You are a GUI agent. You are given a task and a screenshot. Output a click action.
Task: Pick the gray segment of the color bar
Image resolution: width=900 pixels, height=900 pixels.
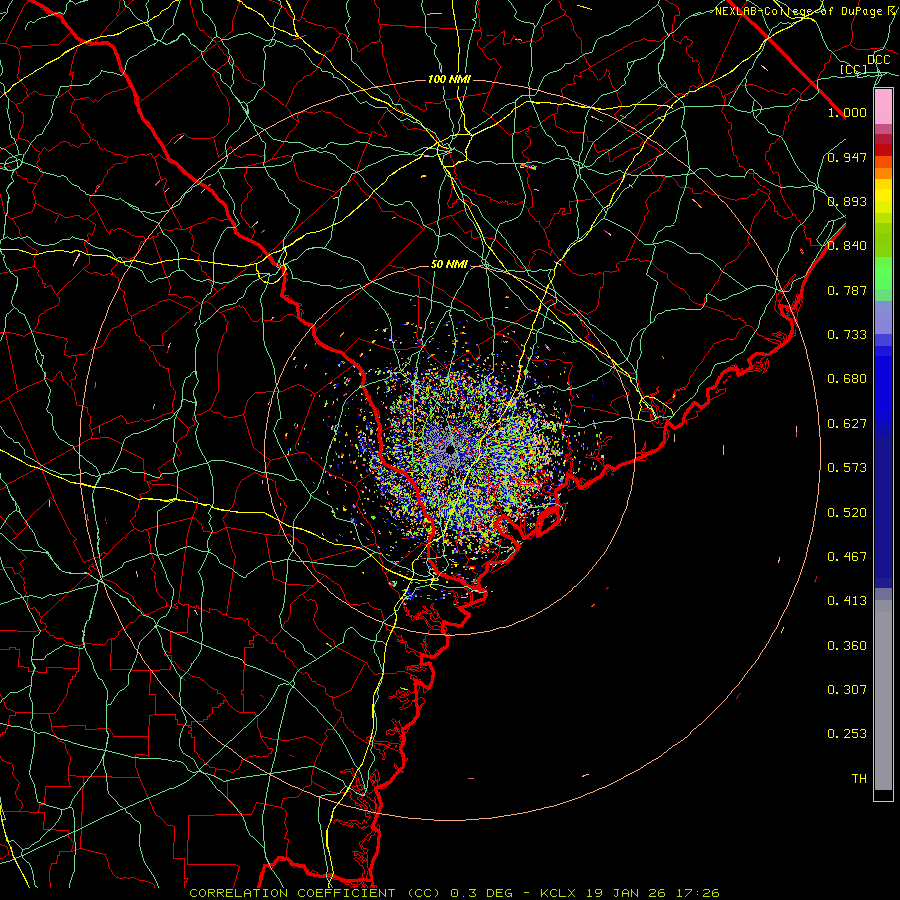883,695
